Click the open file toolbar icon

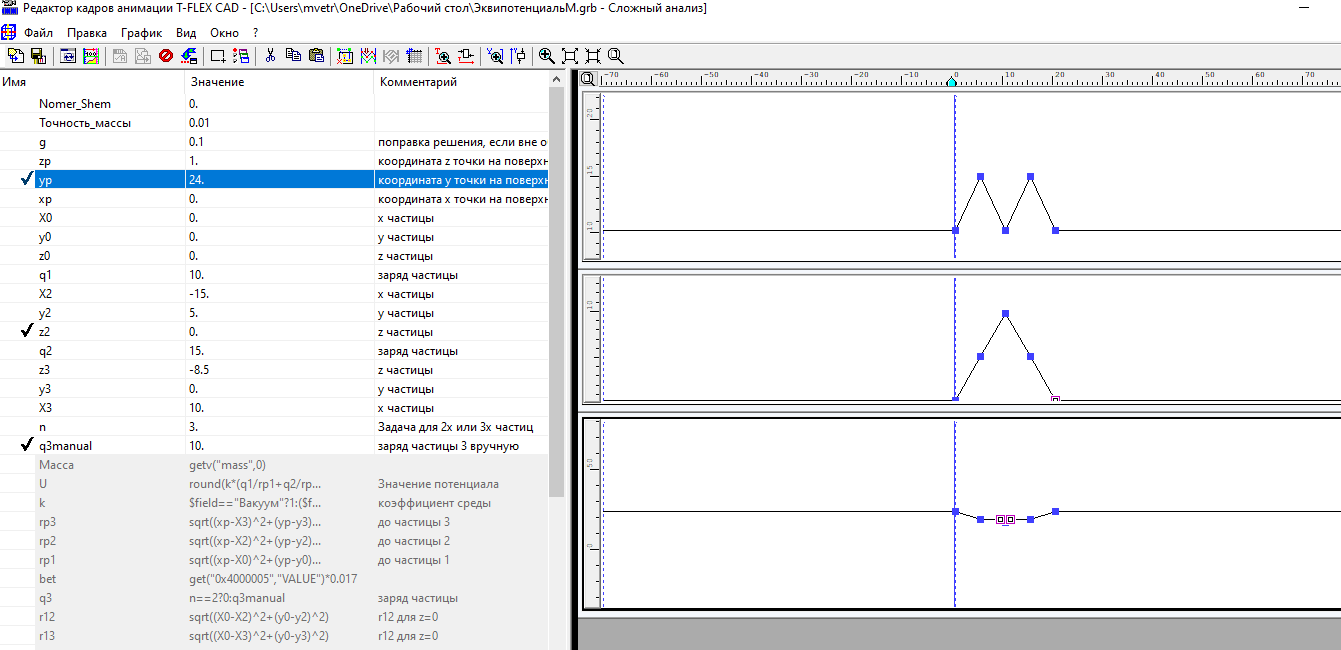15,56
